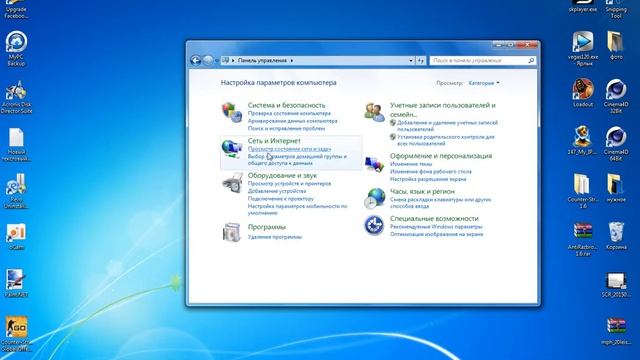Open Добавление устройства link

pos(277,191)
